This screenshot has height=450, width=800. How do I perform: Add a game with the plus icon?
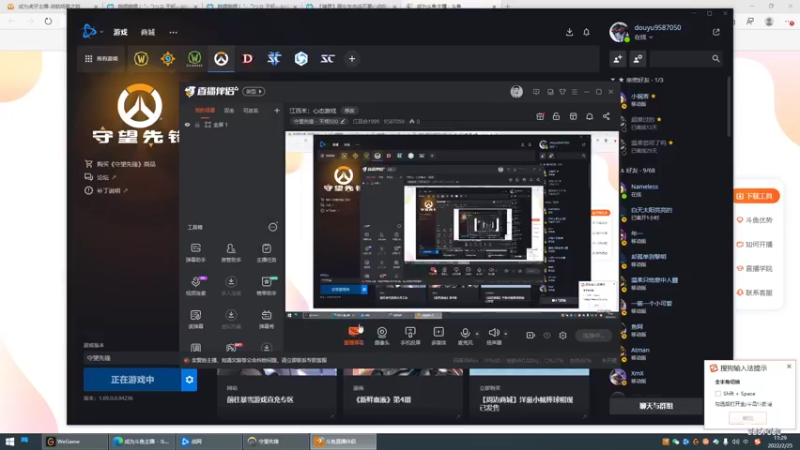[352, 59]
